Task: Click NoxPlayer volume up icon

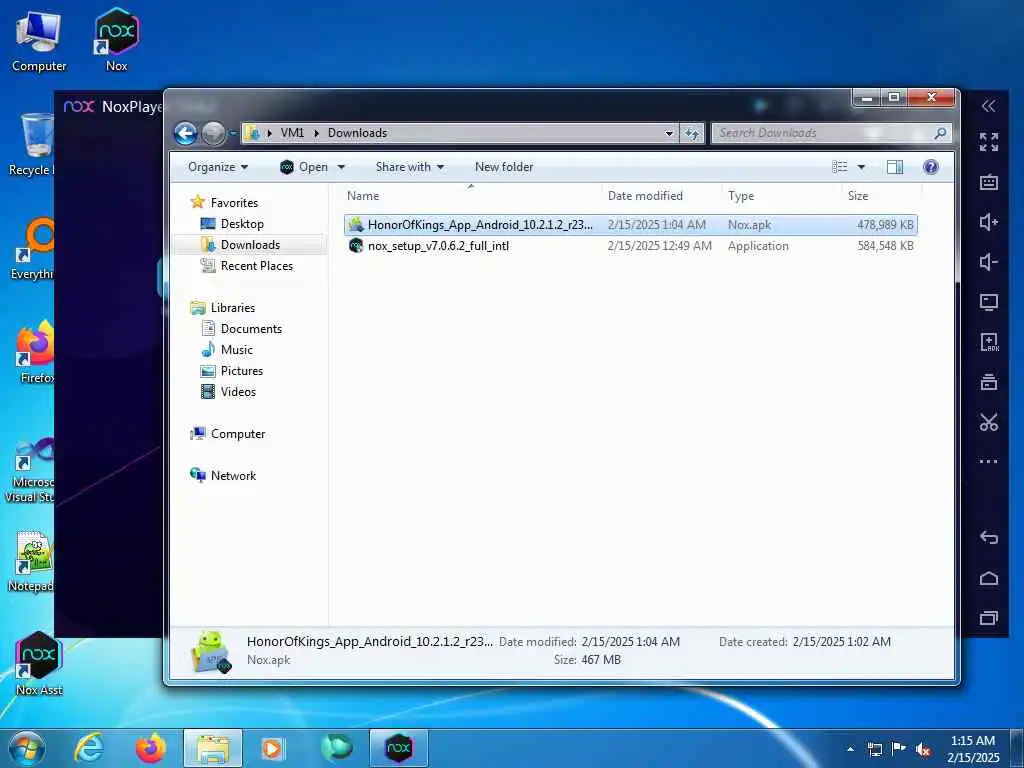Action: 989,222
